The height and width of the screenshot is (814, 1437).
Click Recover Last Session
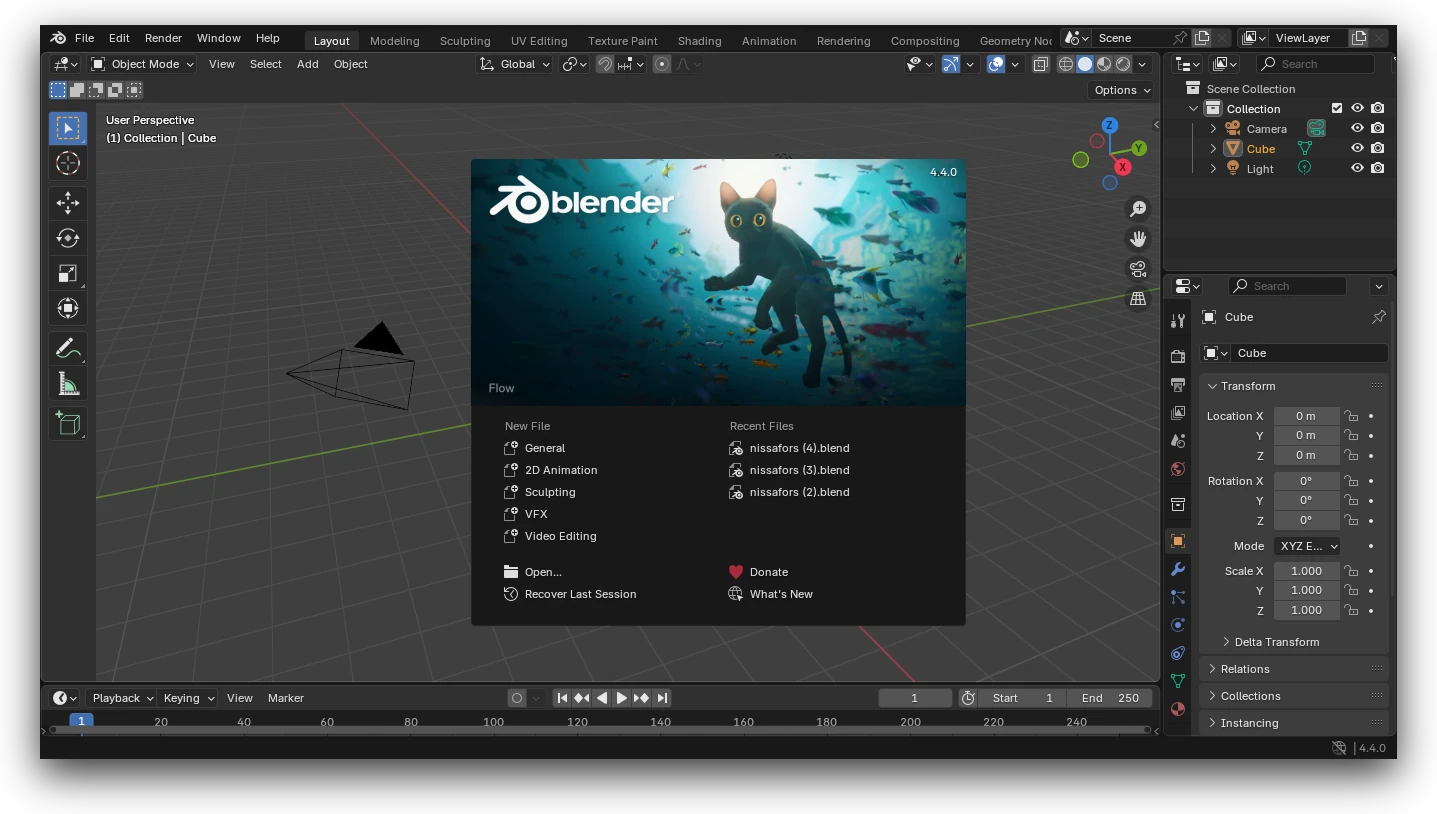click(x=580, y=594)
